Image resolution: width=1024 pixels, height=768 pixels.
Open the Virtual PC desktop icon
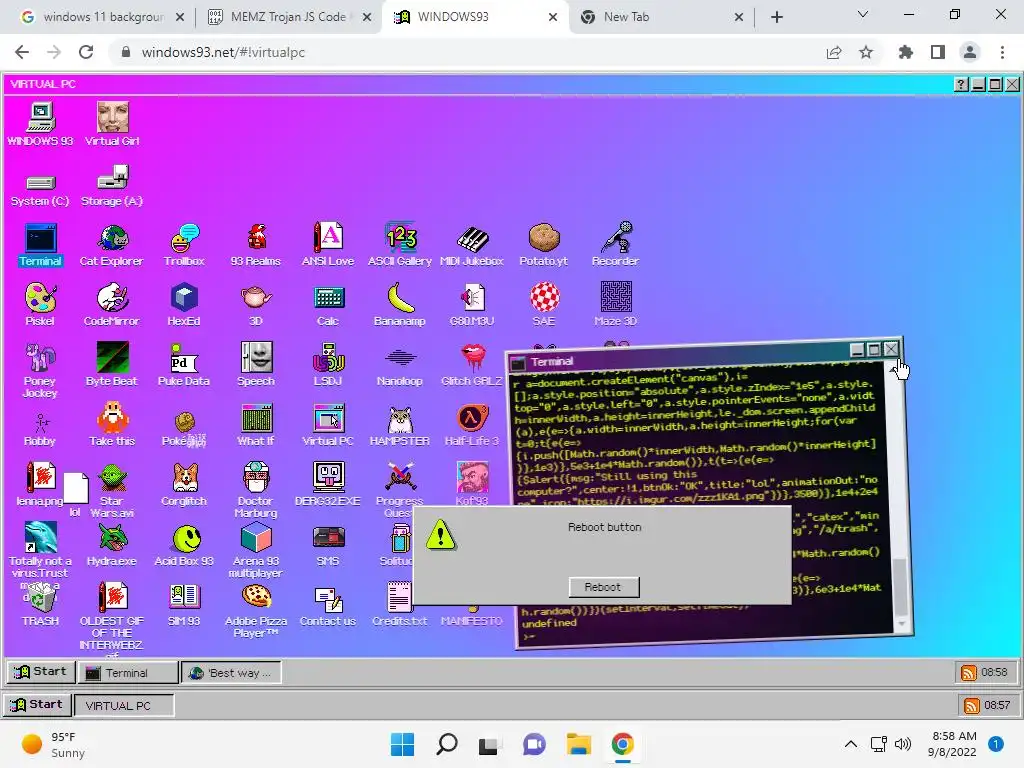(x=328, y=425)
